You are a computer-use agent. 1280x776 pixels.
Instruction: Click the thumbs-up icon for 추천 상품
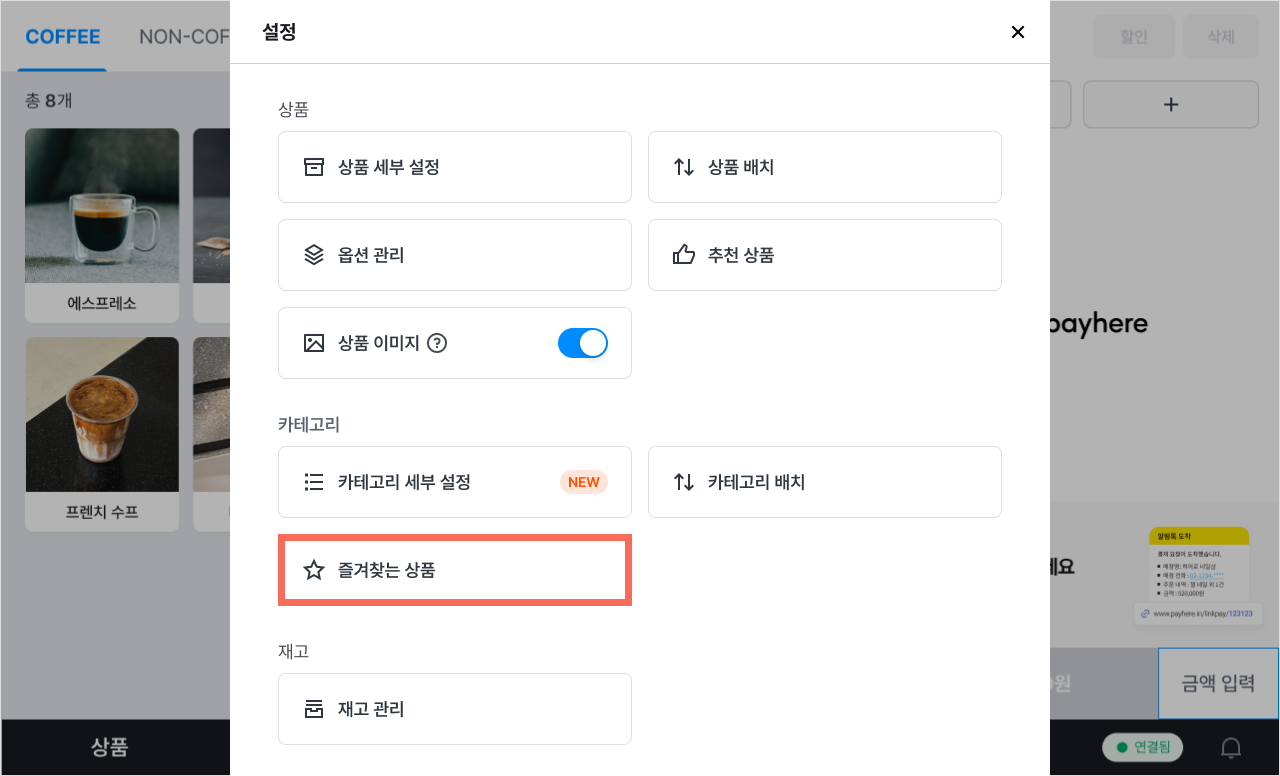(x=684, y=255)
